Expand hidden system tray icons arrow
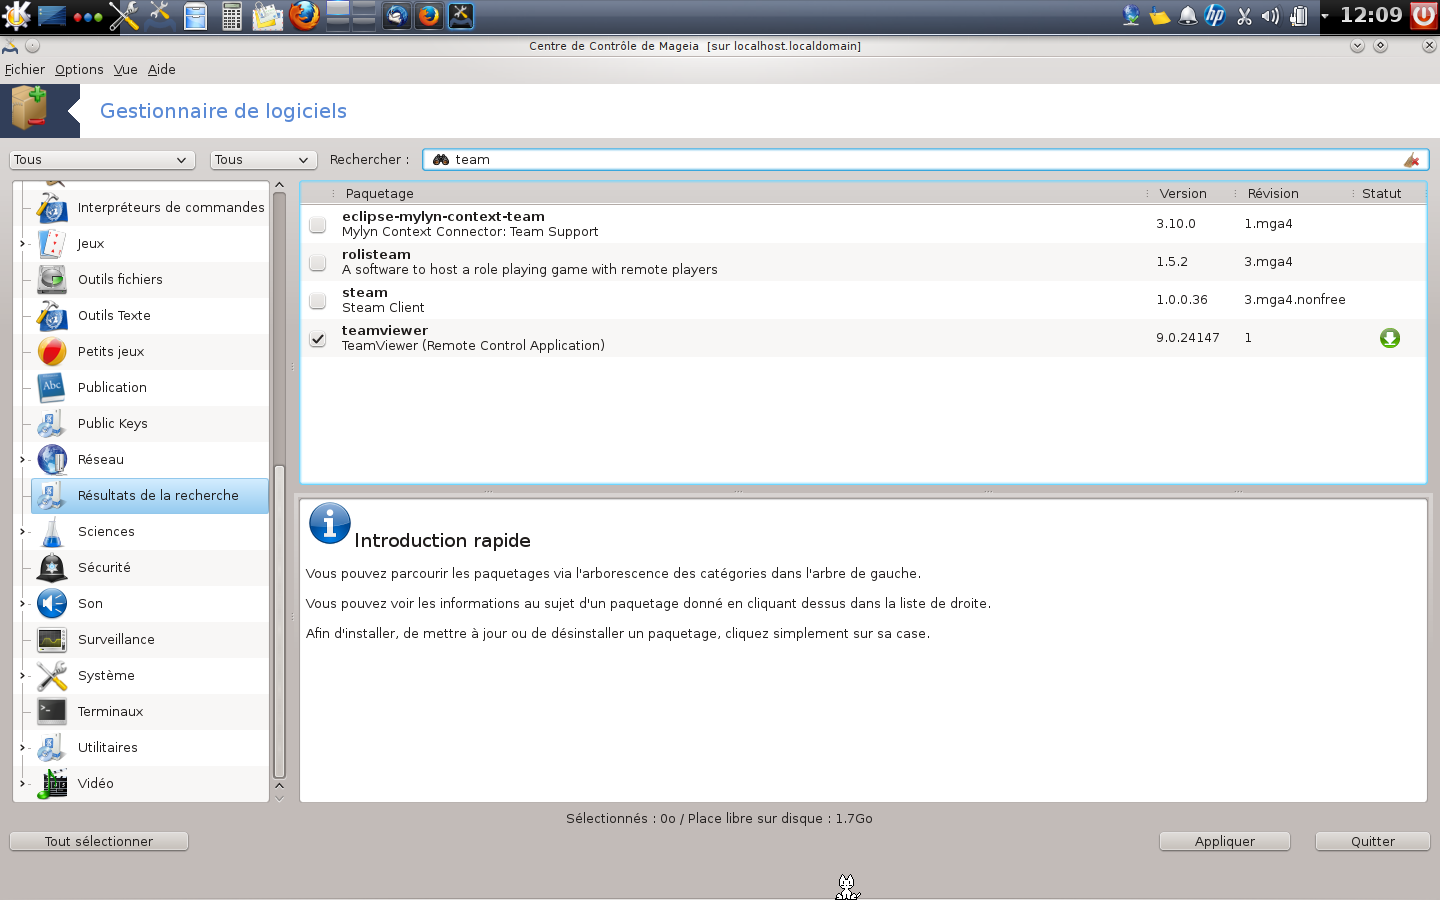Image resolution: width=1440 pixels, height=900 pixels. [x=1324, y=16]
